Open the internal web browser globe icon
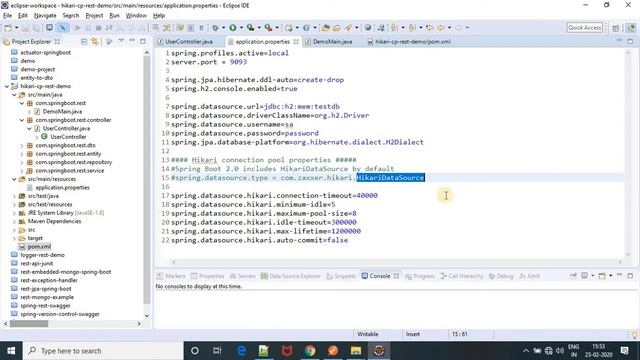 368,28
